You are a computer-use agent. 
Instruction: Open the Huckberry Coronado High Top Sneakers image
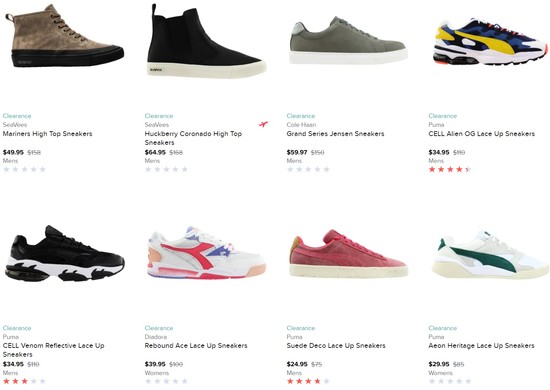click(206, 41)
